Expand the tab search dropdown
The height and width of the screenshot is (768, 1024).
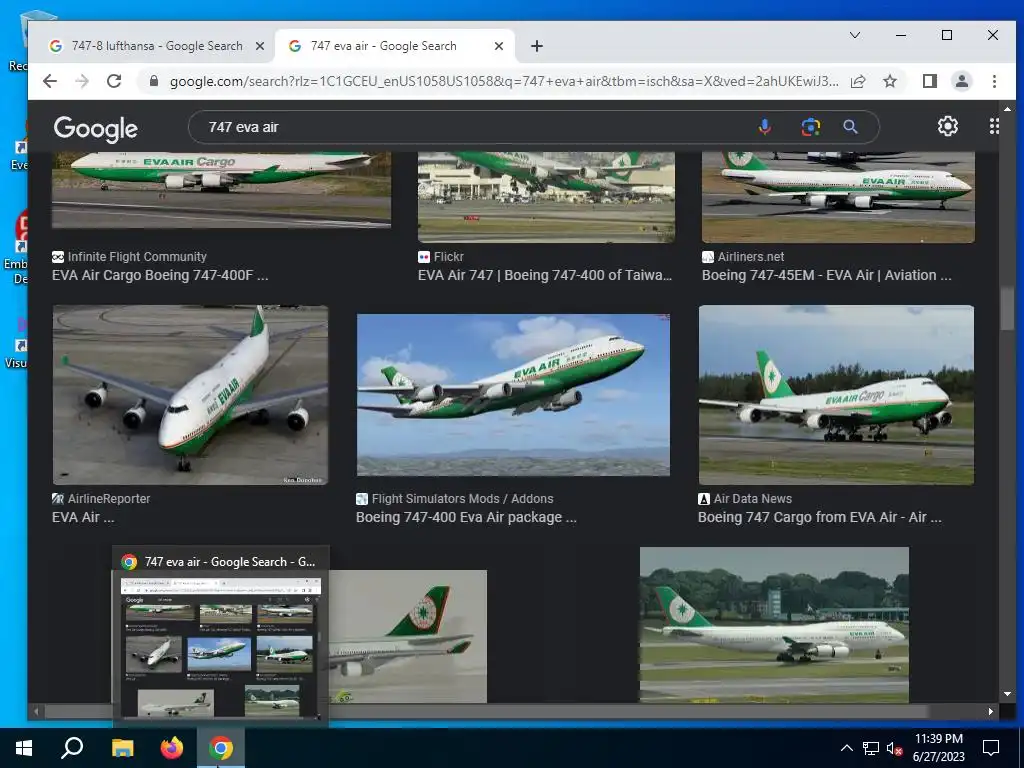[x=854, y=35]
